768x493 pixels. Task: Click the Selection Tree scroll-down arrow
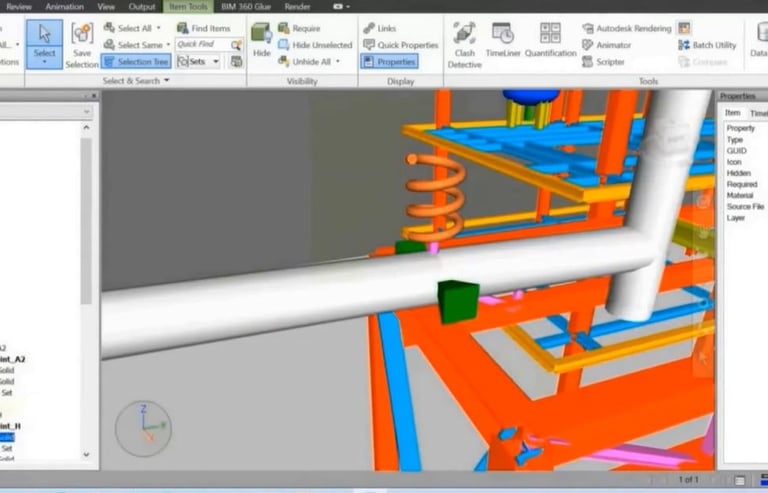coord(86,455)
